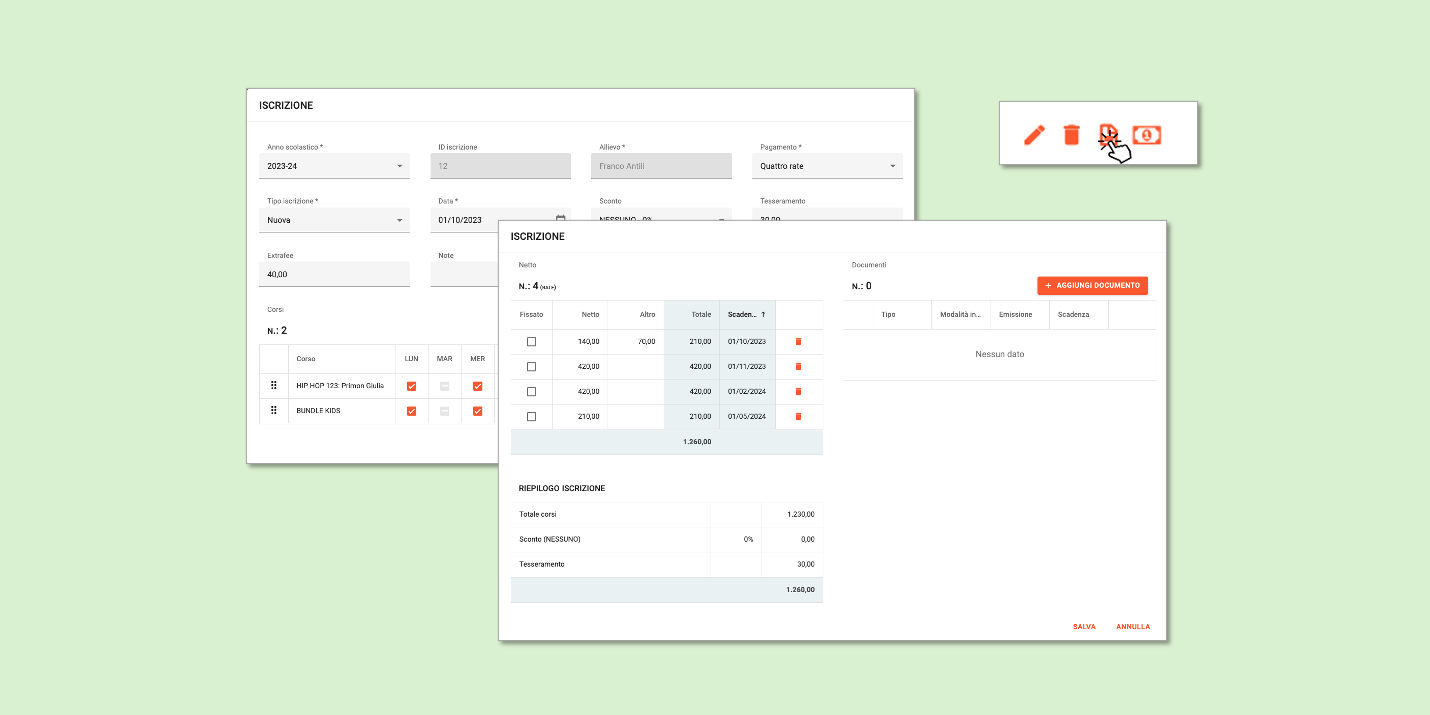Uncheck LUN for BUNDLE KIDS course

point(411,411)
